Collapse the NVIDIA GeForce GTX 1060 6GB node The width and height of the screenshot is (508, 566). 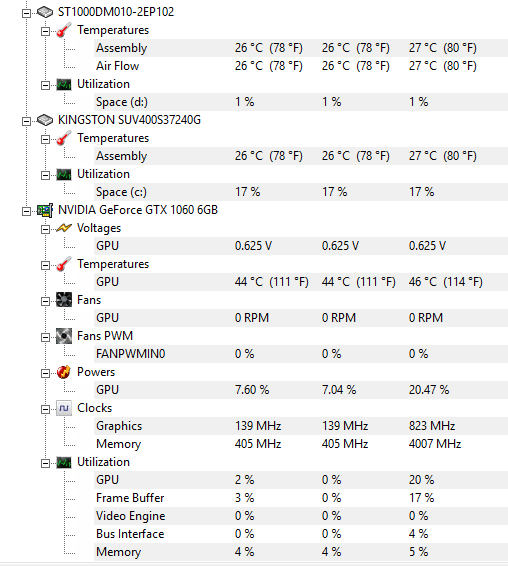[x=26, y=211]
